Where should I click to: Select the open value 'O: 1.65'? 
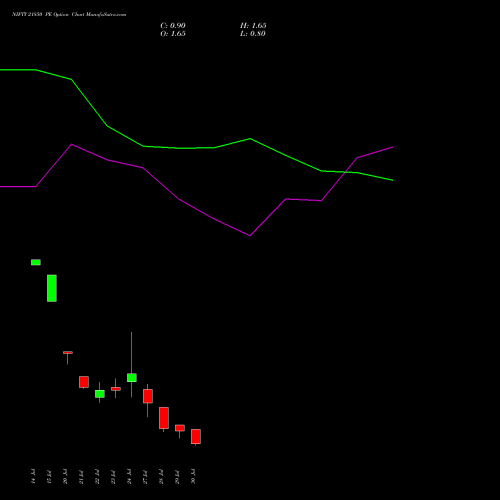click(173, 34)
